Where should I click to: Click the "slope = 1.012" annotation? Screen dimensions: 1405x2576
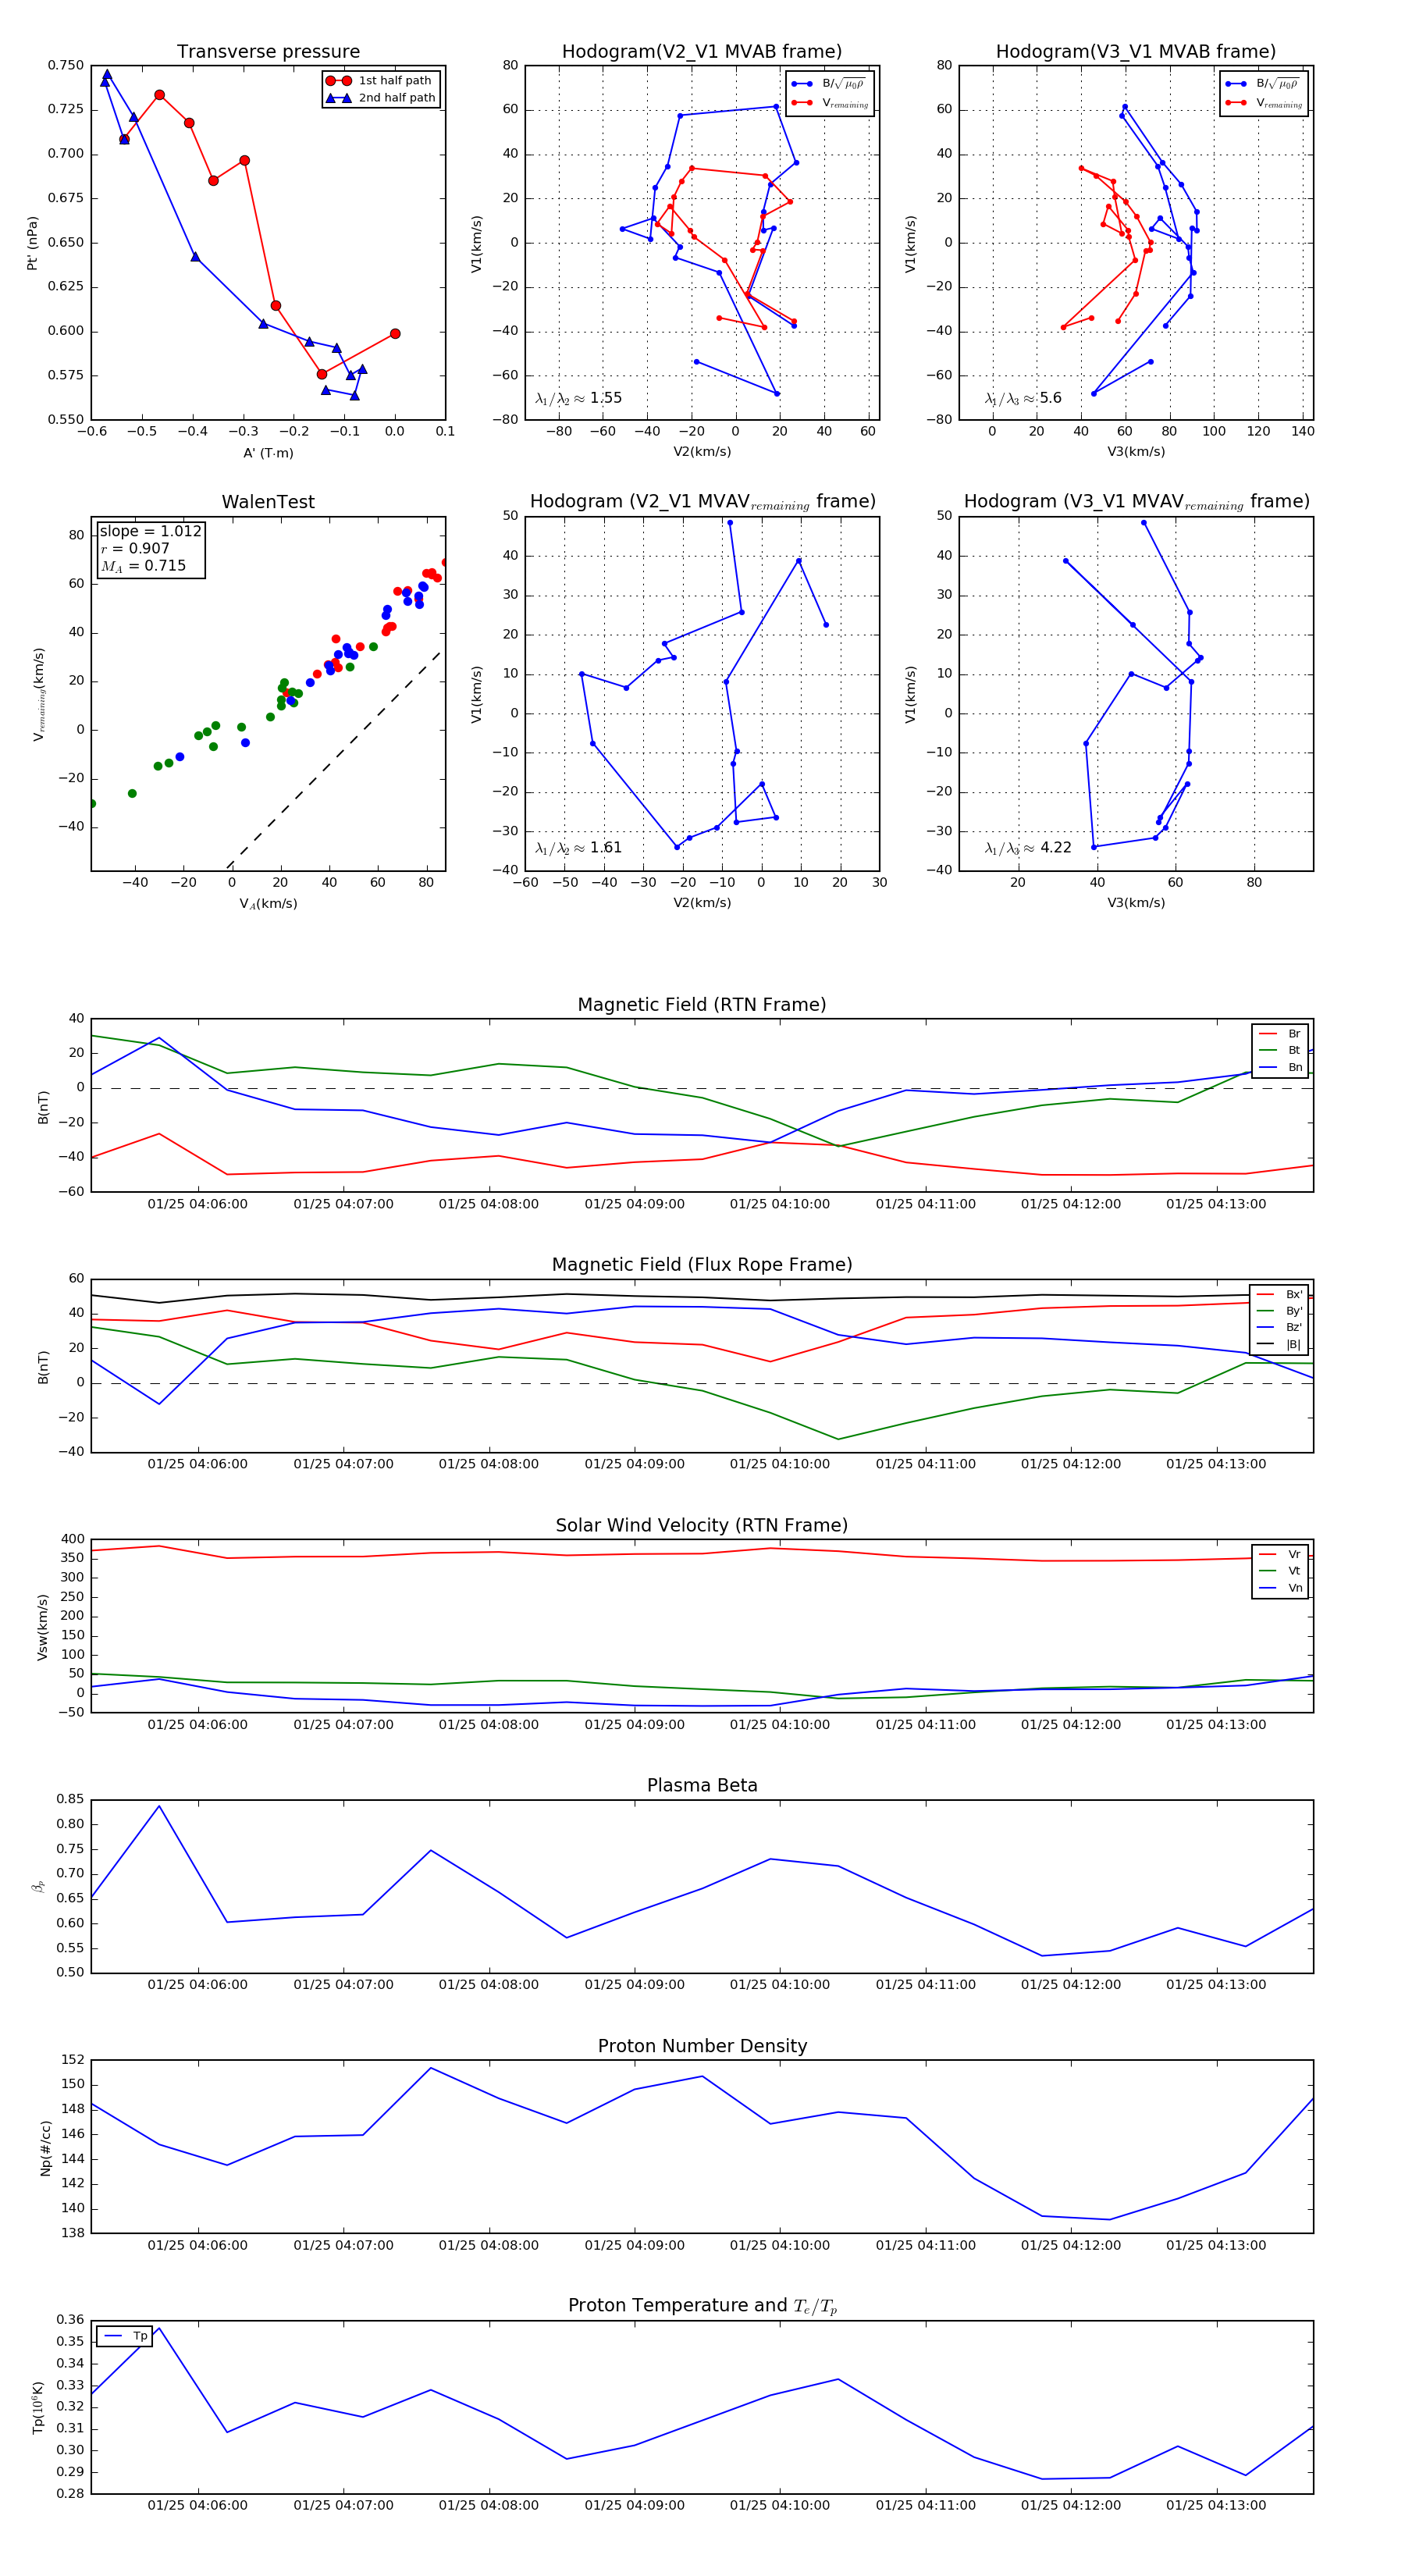(x=150, y=531)
